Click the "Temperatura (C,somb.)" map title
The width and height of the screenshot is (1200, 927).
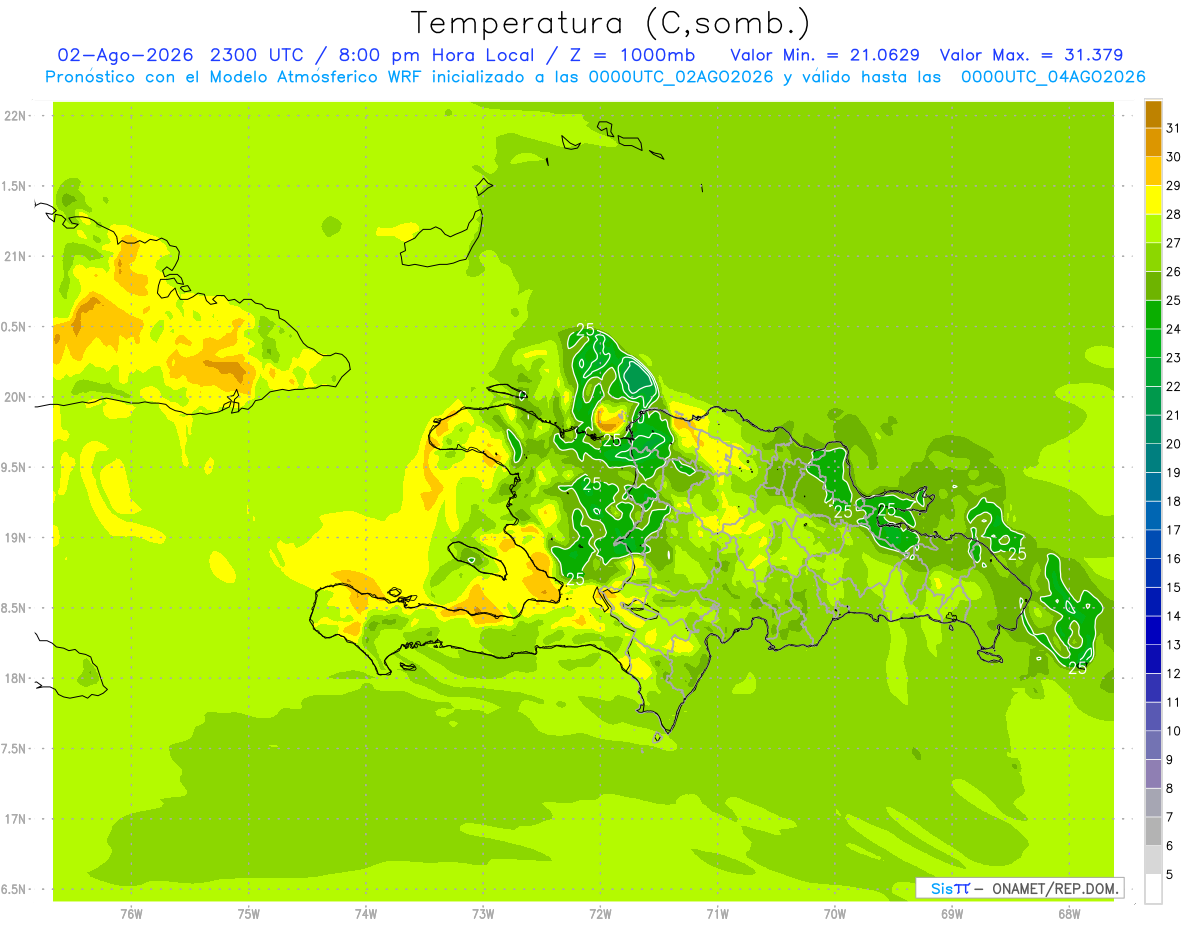[x=610, y=23]
